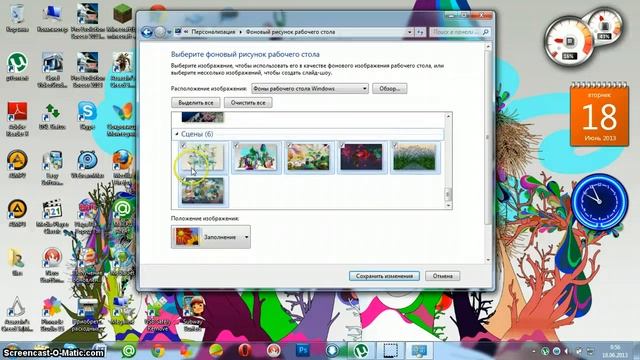
Task: Launch the Subway Surfers desktop shortcut
Action: pos(193,312)
